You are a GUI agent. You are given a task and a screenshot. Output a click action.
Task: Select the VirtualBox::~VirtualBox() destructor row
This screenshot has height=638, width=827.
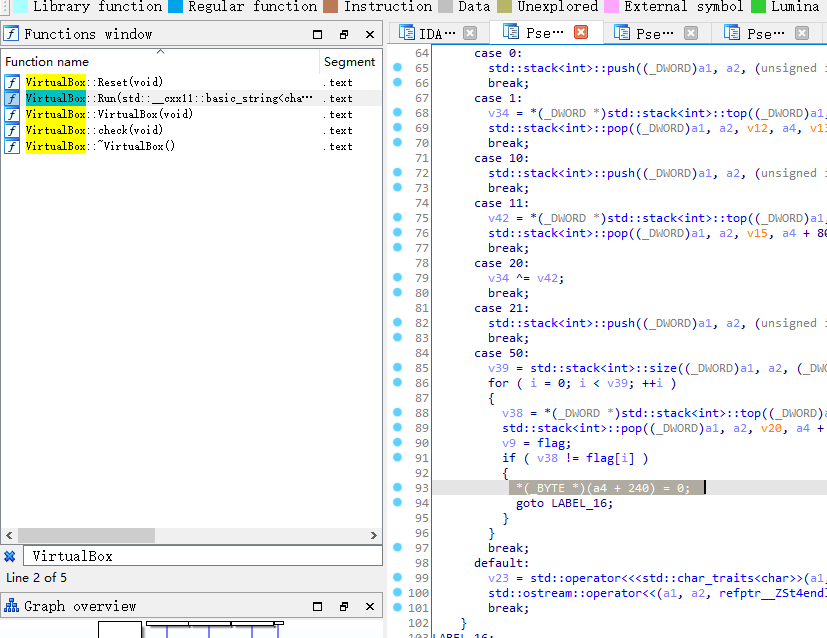coord(191,146)
